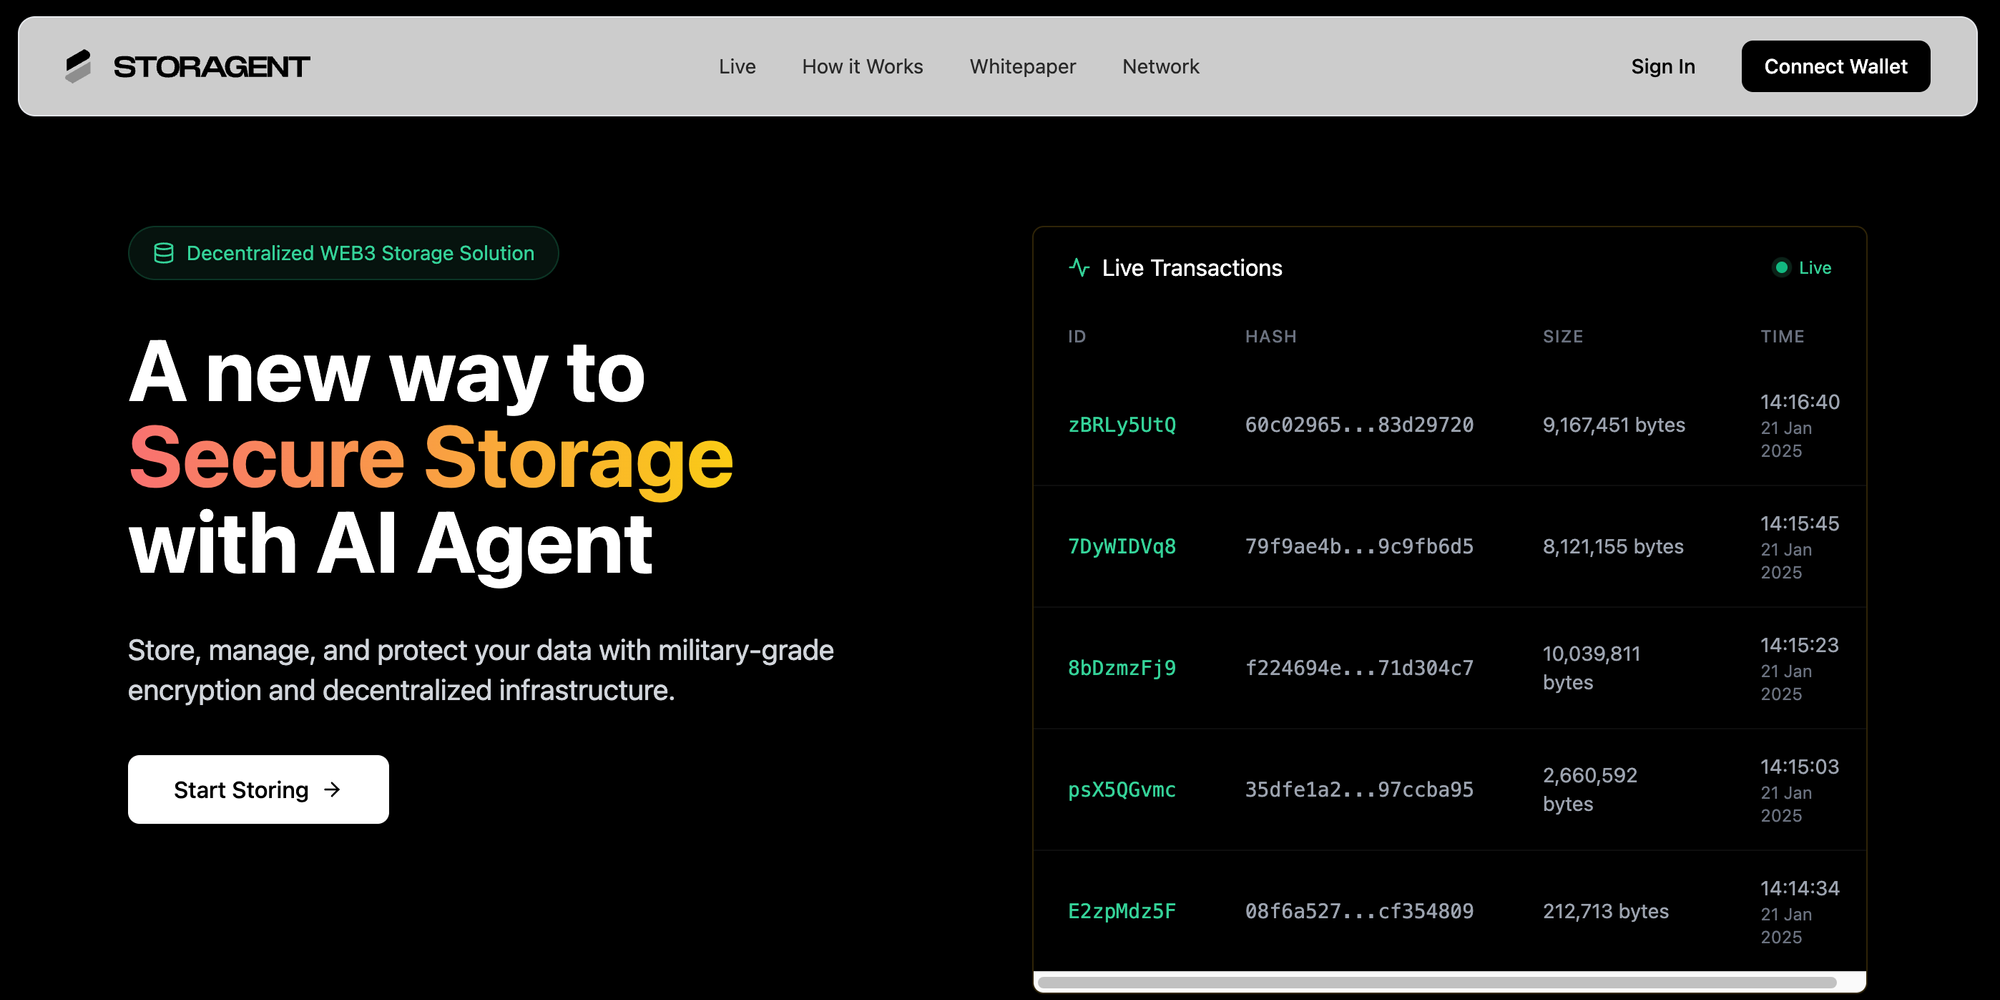Select transaction ID 8bDzmzFj9
The image size is (2000, 1000).
coord(1122,668)
